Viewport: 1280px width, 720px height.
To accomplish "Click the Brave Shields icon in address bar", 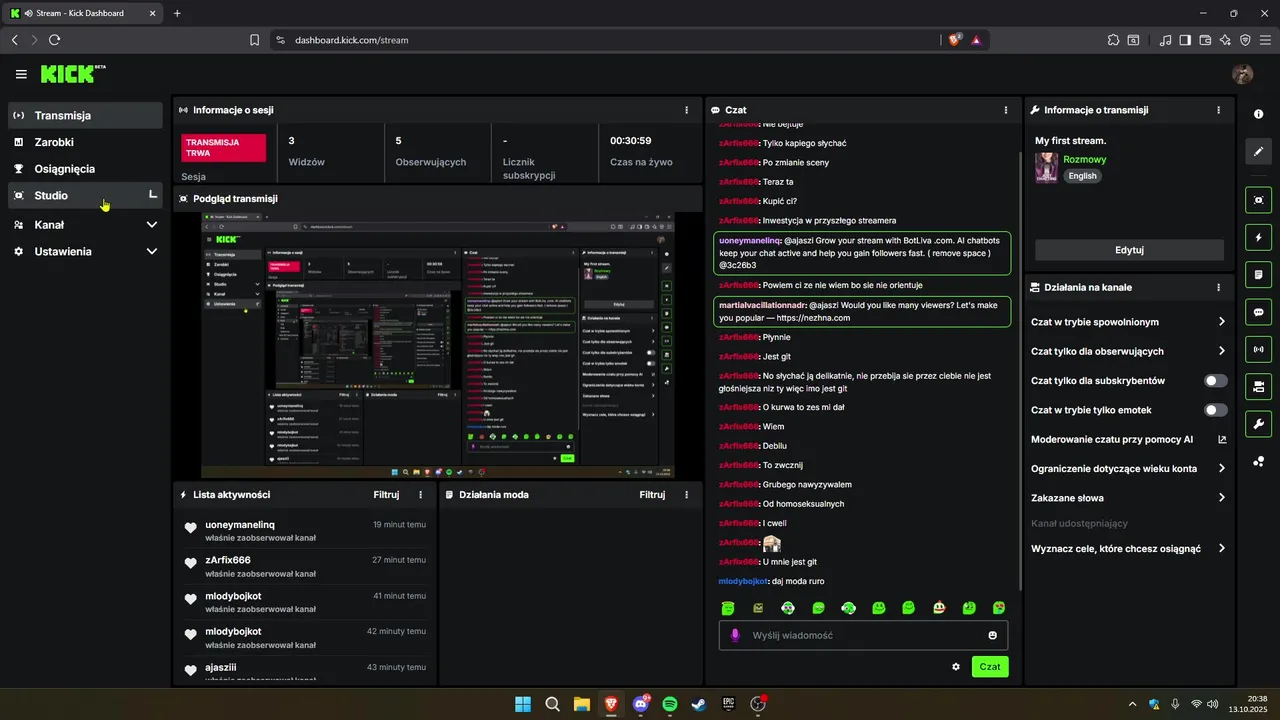I will [x=954, y=40].
